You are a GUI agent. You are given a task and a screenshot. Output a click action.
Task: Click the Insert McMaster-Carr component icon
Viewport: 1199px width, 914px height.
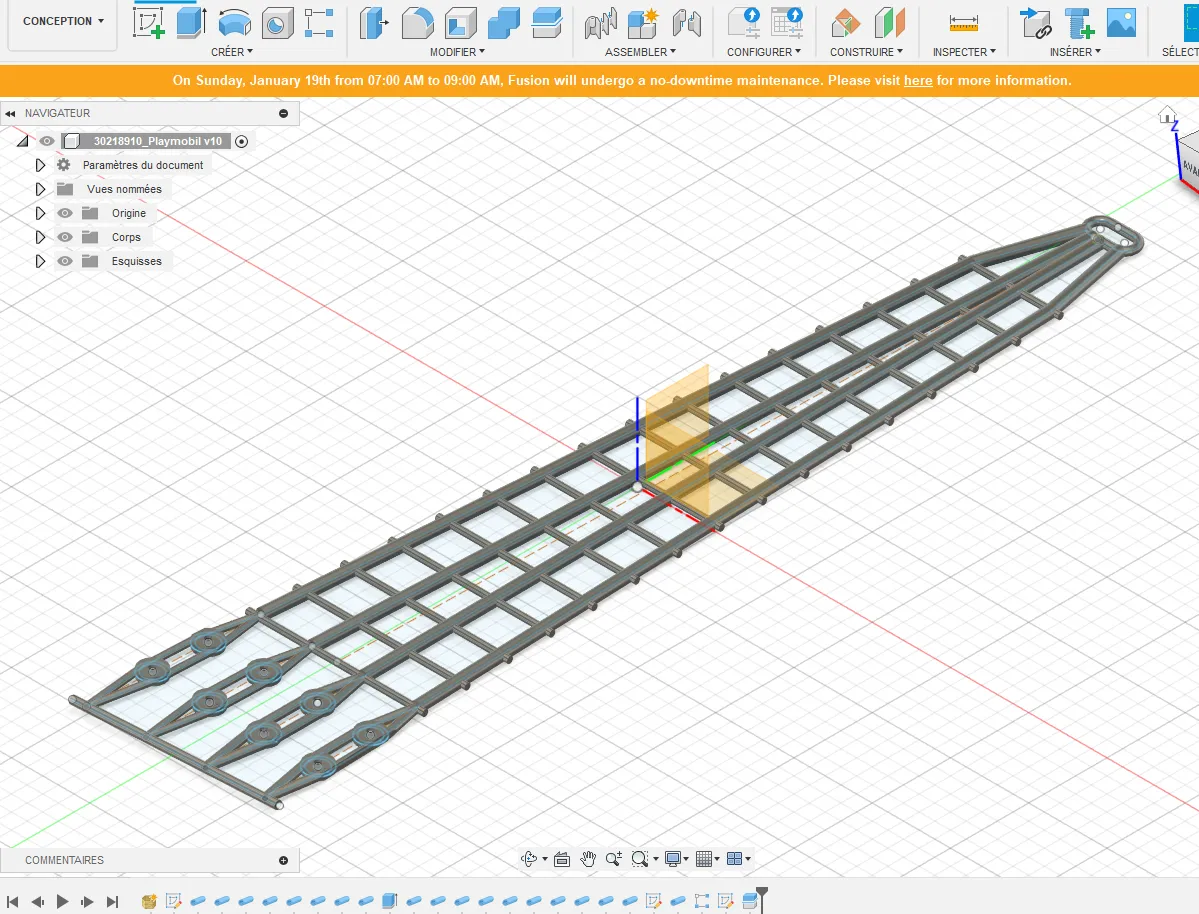(1079, 23)
